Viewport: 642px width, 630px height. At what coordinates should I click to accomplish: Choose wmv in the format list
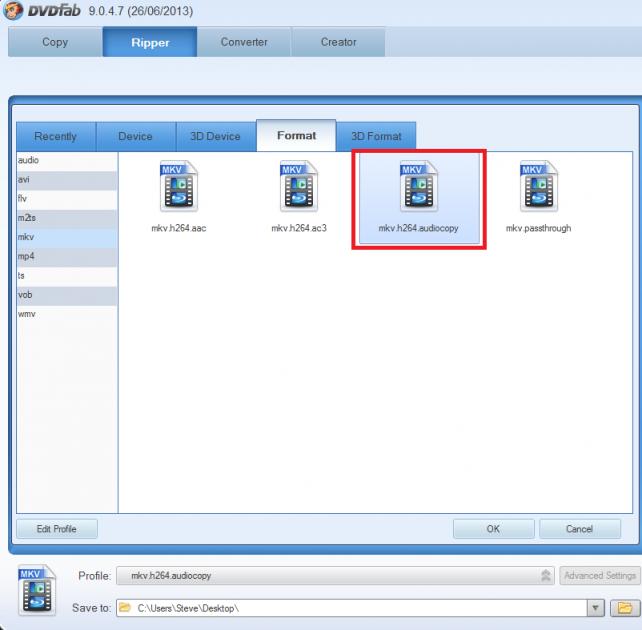point(67,314)
